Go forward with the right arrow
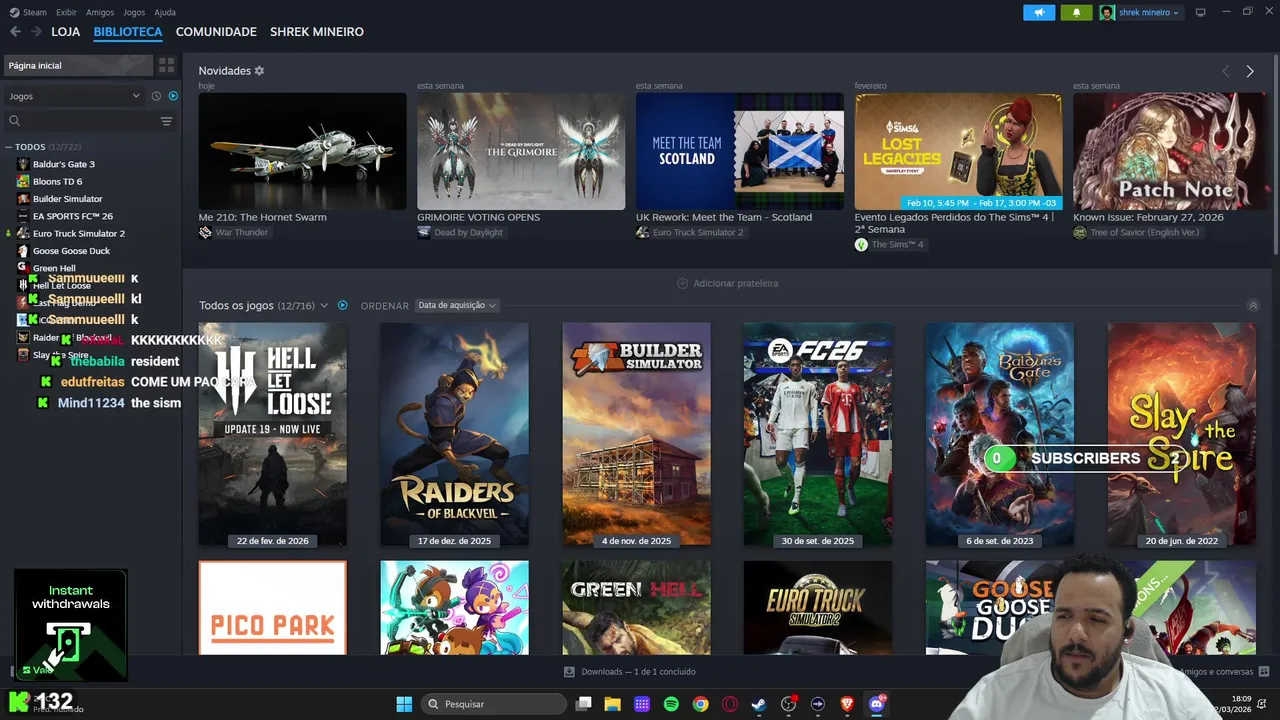 (x=36, y=32)
